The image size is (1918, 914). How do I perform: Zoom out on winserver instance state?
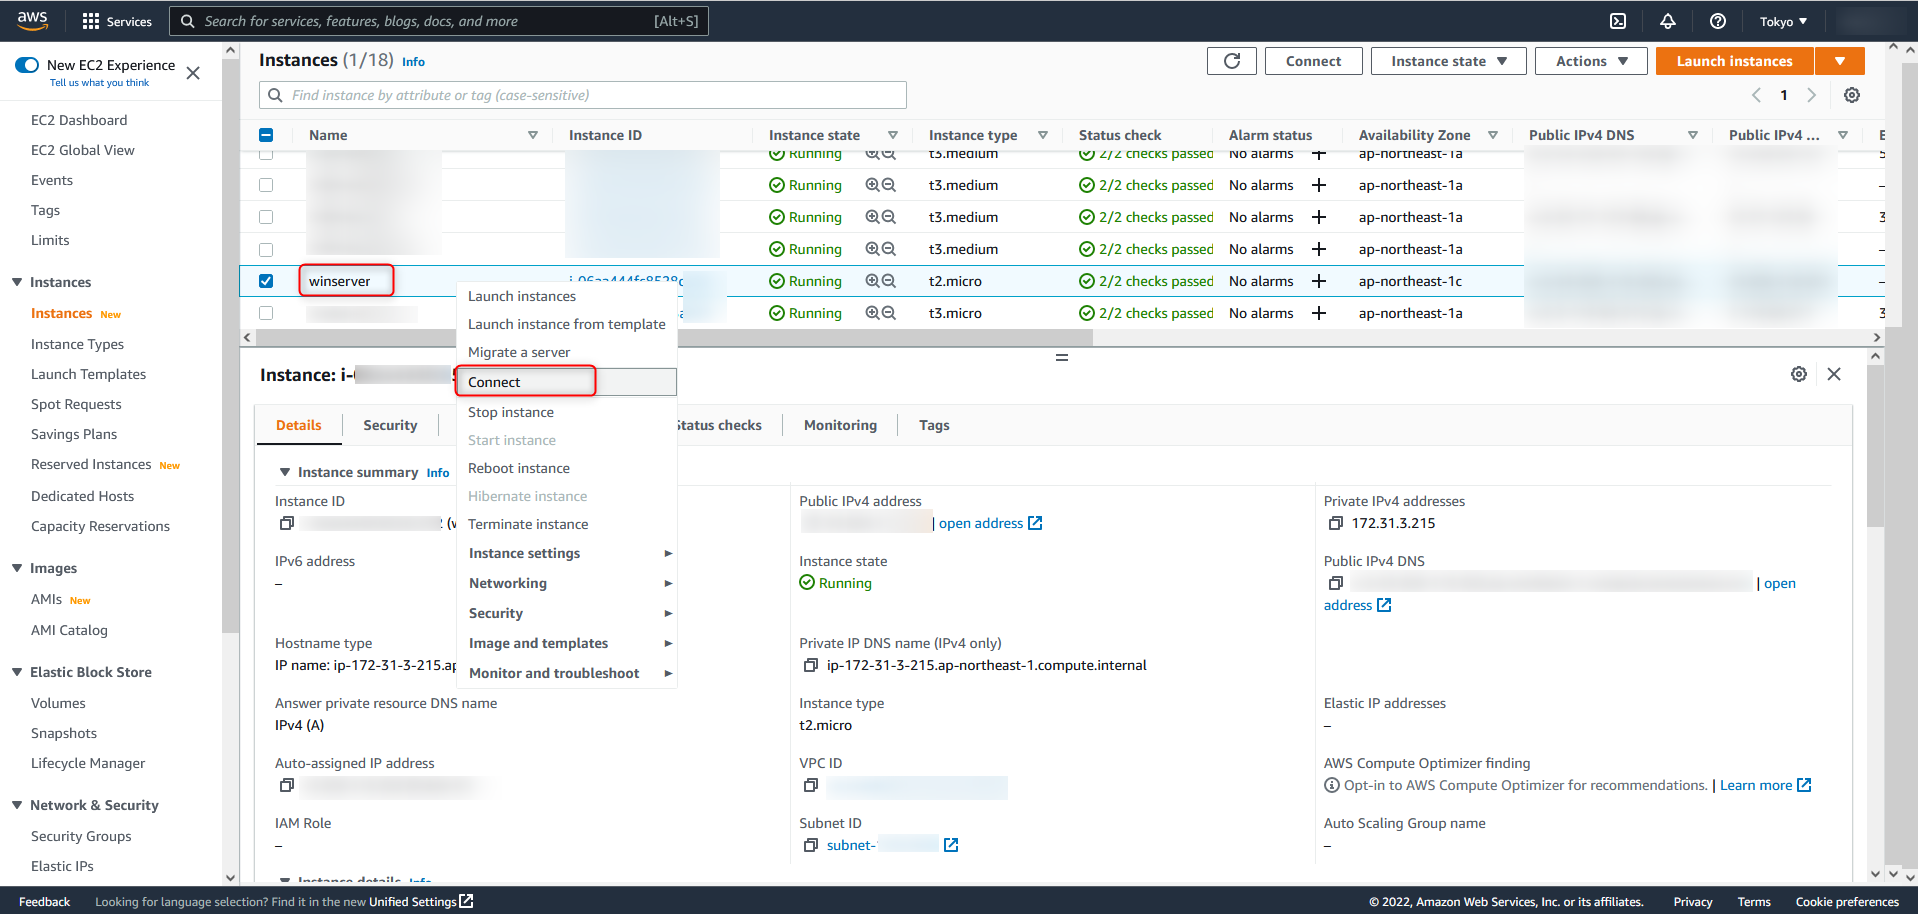[x=888, y=281]
